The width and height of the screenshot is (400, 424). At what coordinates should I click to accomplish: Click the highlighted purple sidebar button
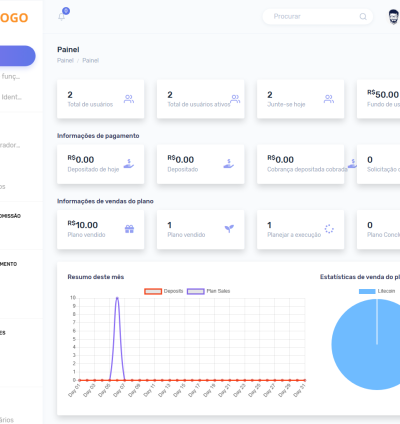point(17,56)
